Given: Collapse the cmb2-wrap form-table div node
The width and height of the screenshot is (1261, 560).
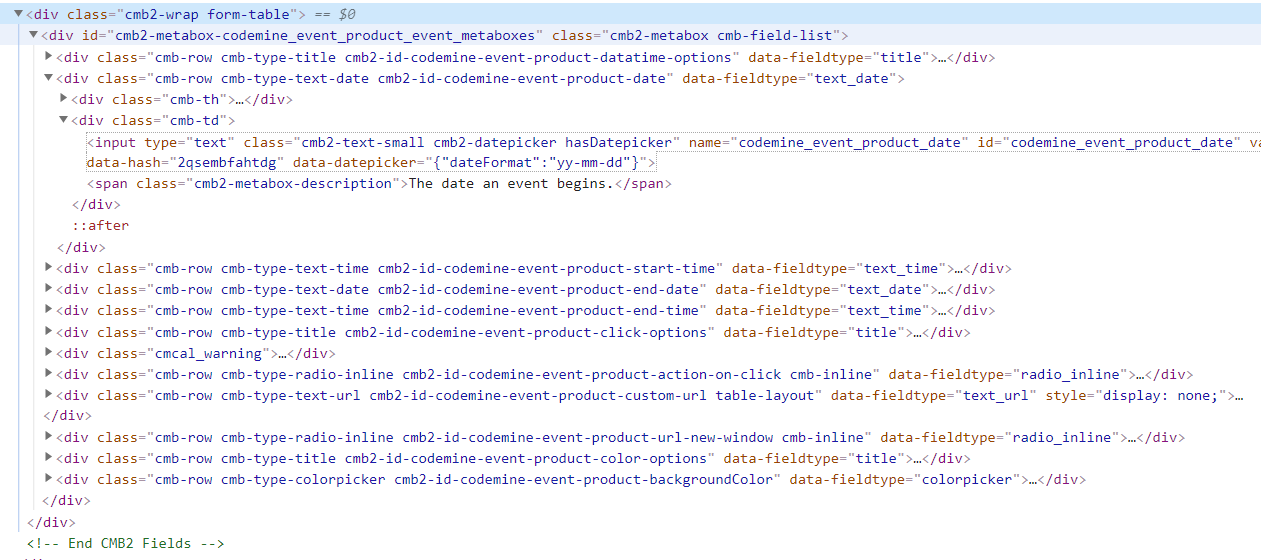Looking at the screenshot, I should coord(19,15).
